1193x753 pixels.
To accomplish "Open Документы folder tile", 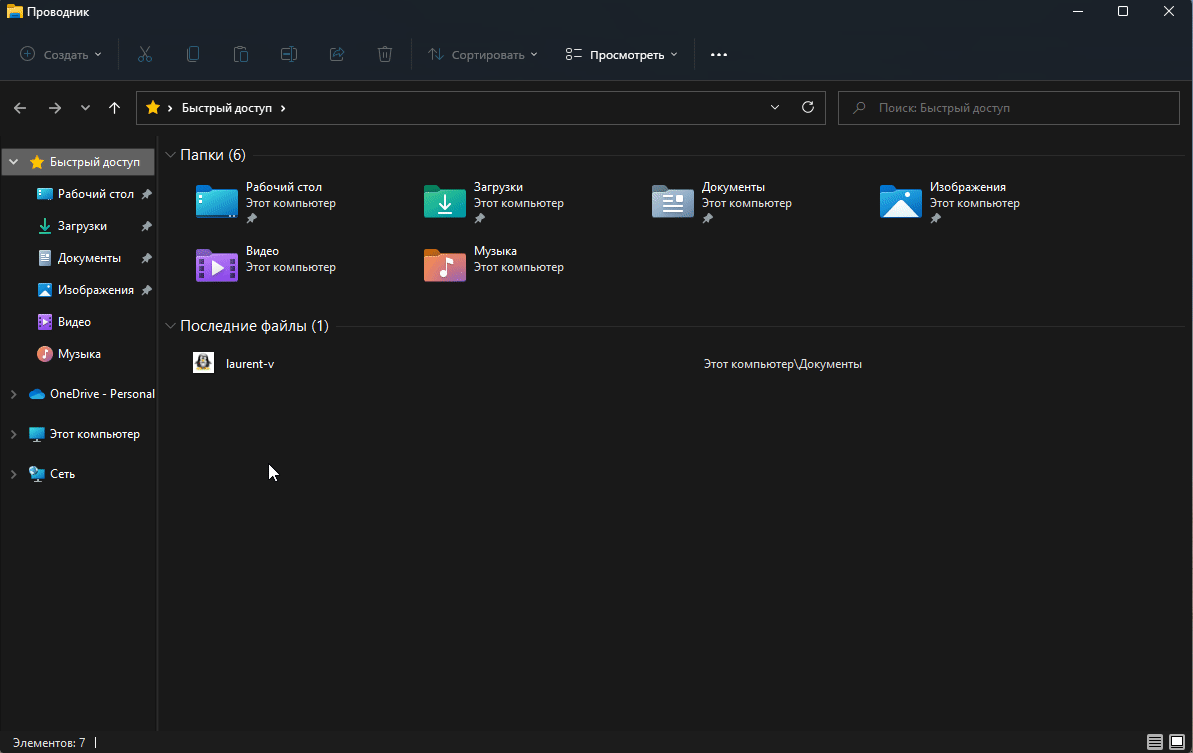I will coord(723,202).
